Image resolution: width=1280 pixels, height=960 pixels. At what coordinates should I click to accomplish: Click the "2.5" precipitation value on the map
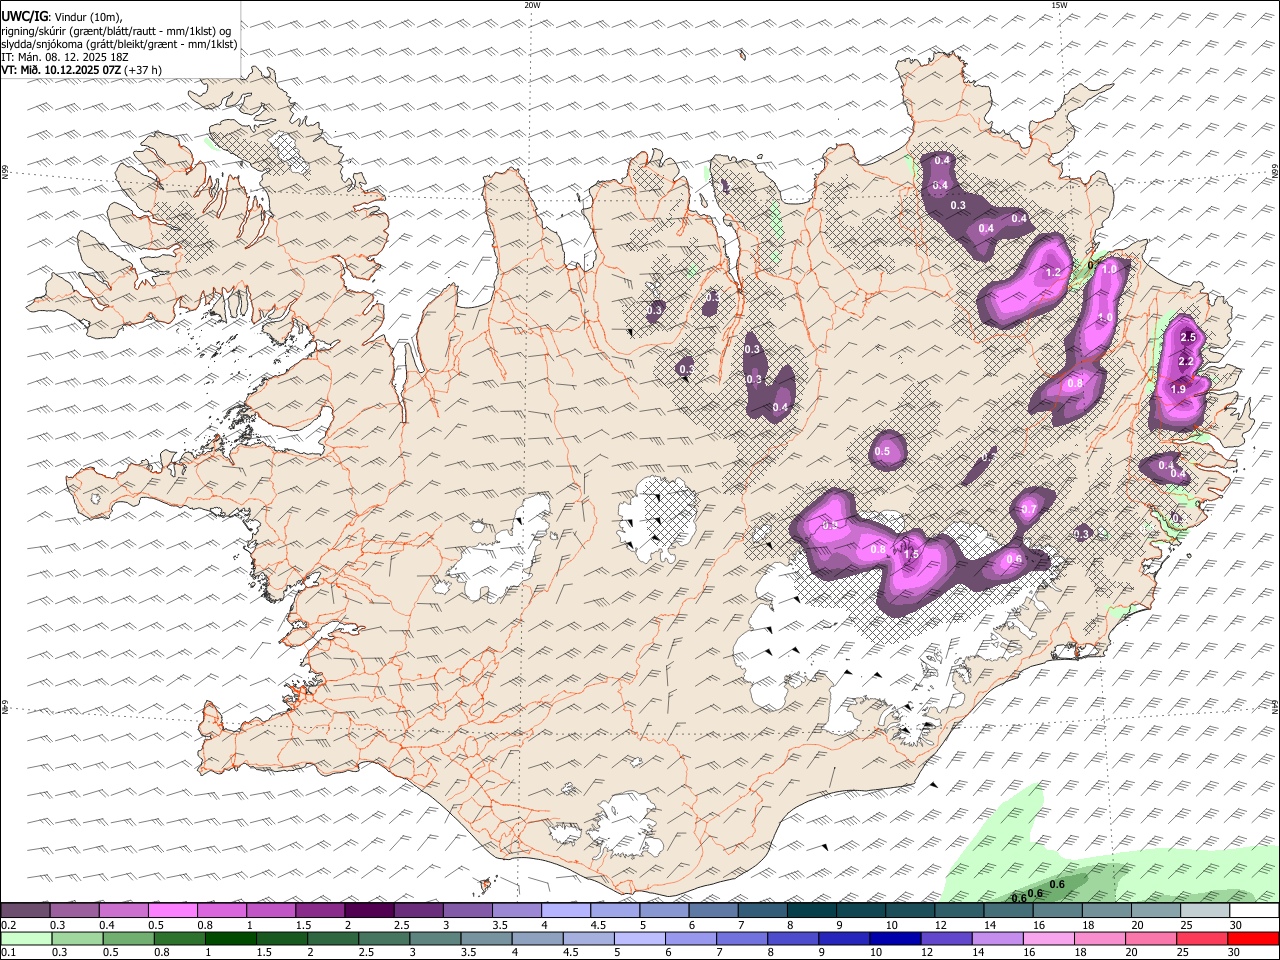[x=1188, y=338]
